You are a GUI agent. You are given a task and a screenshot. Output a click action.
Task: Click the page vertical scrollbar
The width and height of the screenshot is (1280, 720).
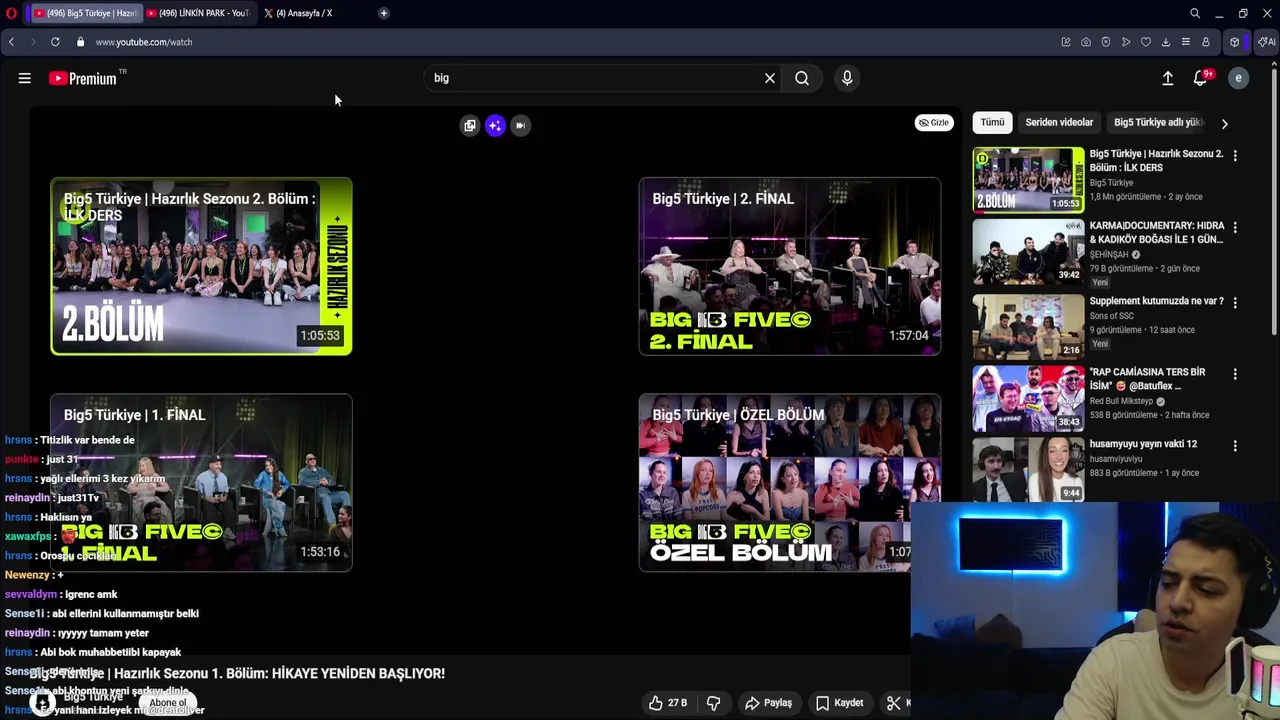1274,200
